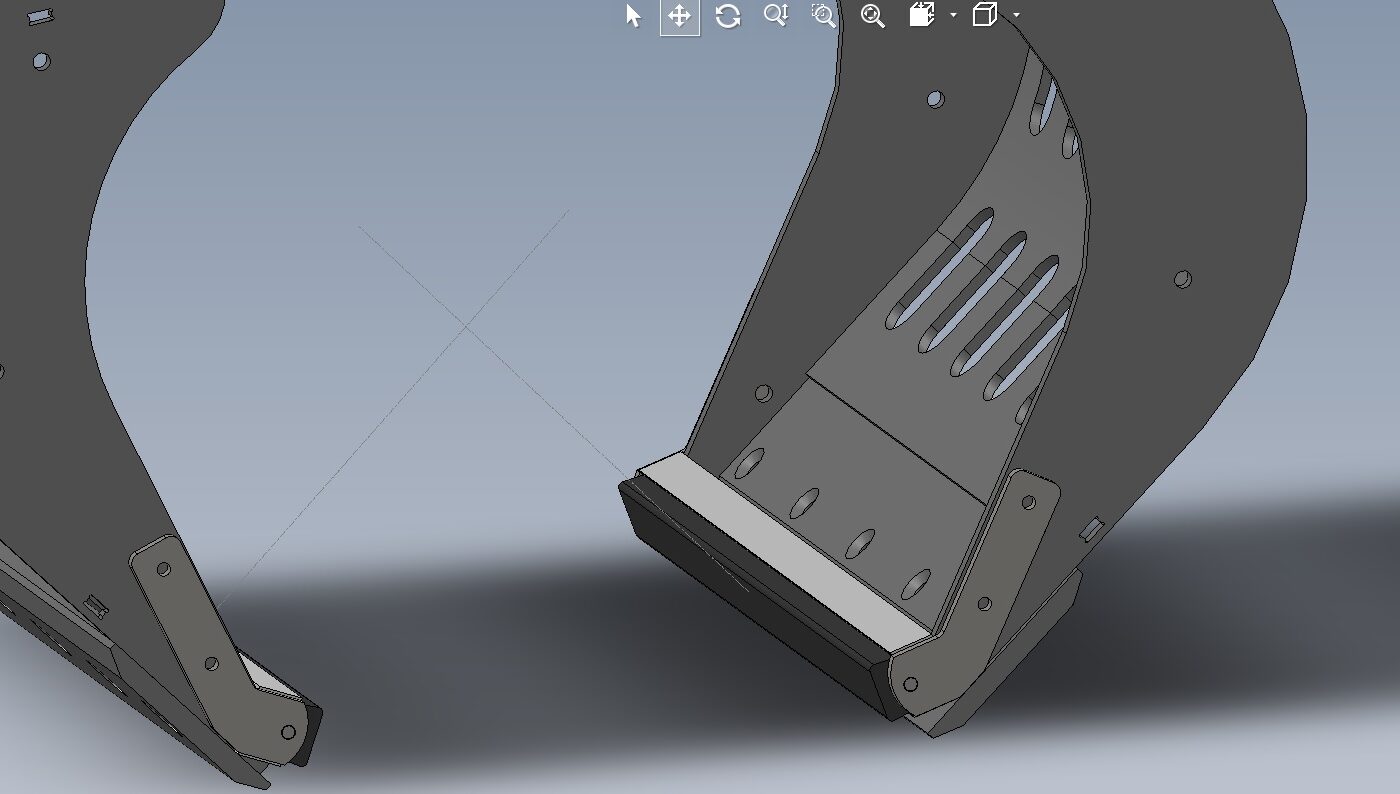Pick the Zoom to area tool
Image resolution: width=1400 pixels, height=794 pixels.
point(823,15)
